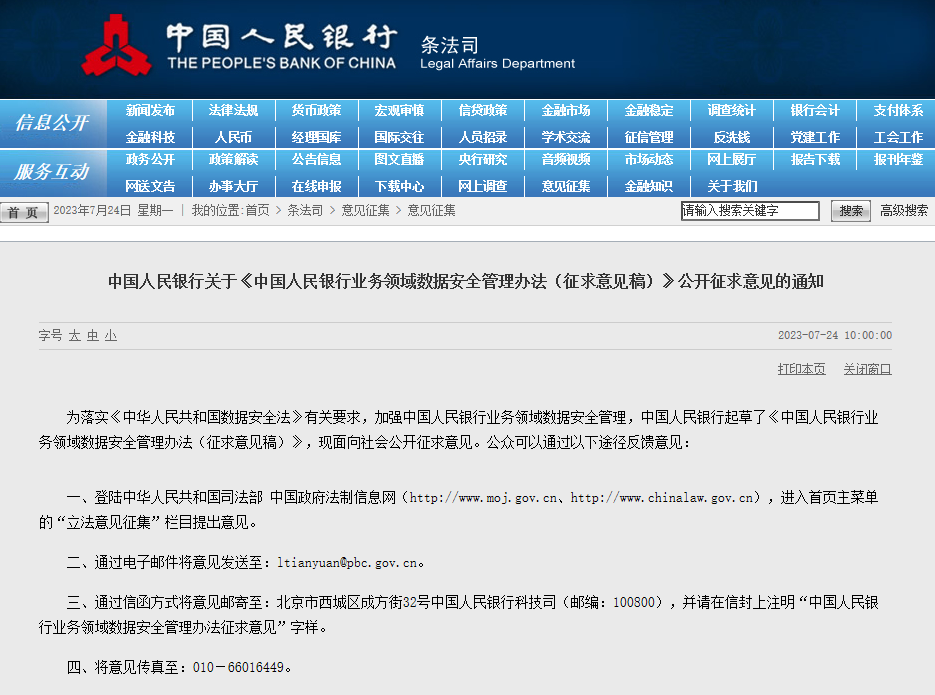935x695 pixels.
Task: Open the 支付体系 navigation item
Action: (x=898, y=111)
